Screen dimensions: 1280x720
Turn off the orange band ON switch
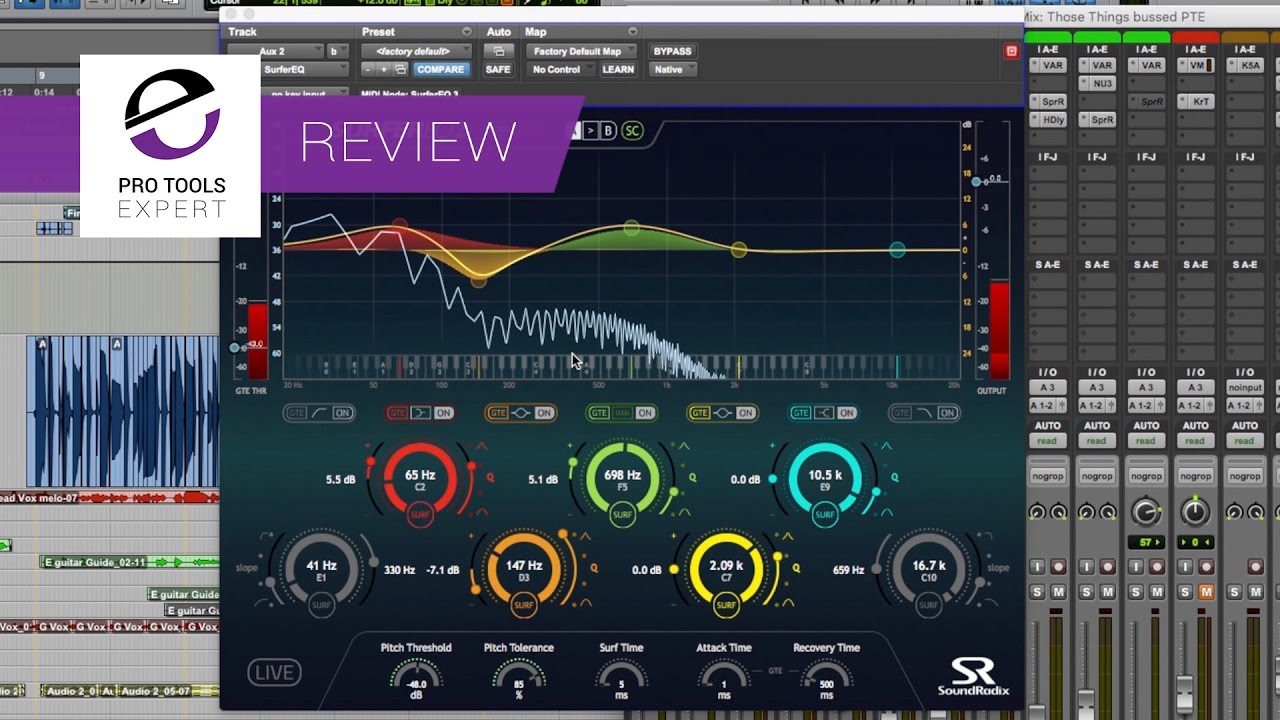[x=544, y=413]
